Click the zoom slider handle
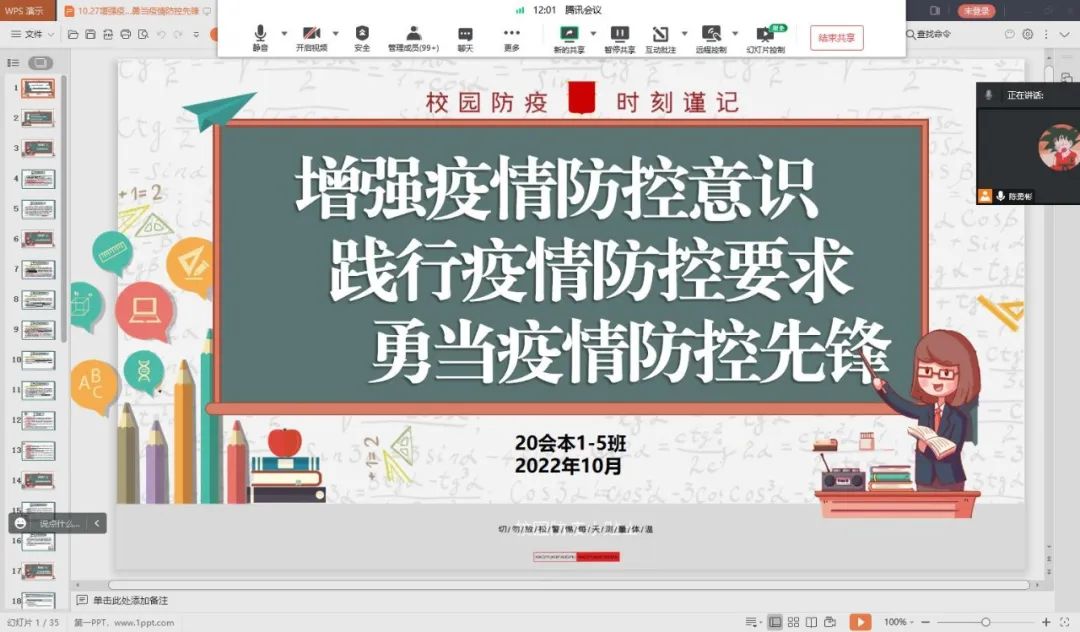Viewport: 1080px width, 632px height. pos(986,622)
